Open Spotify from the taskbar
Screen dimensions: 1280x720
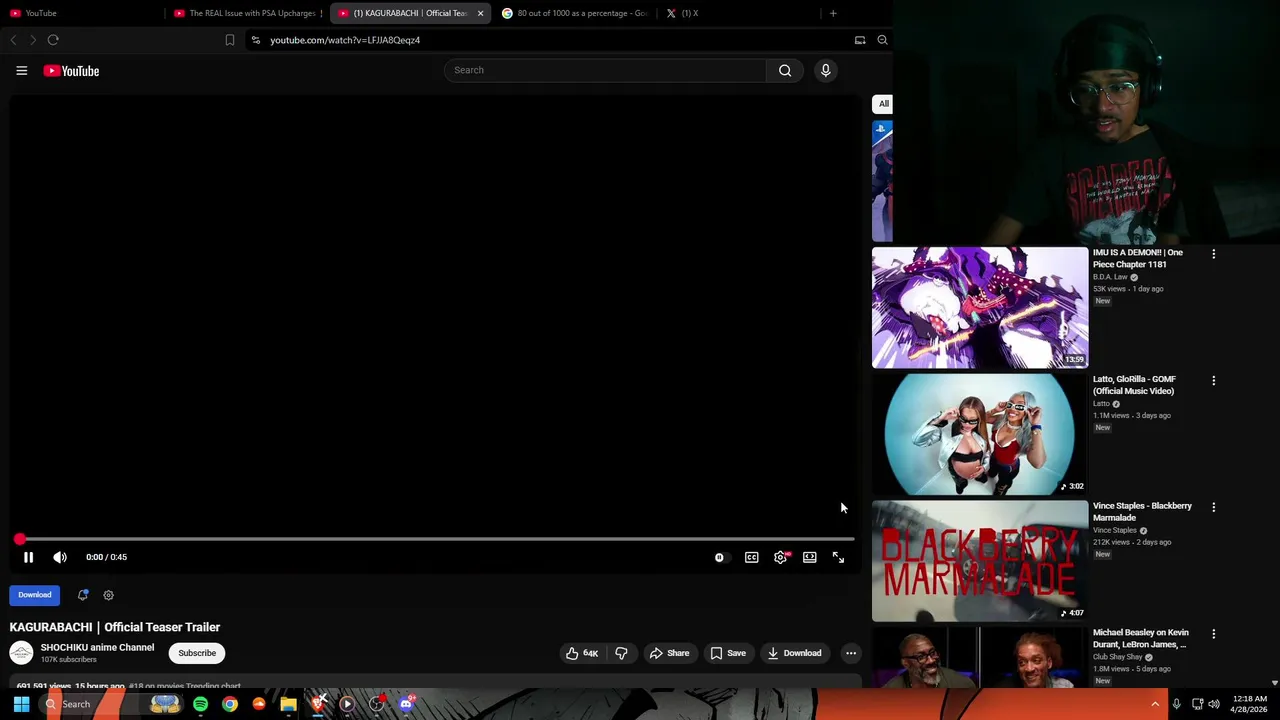pos(200,704)
